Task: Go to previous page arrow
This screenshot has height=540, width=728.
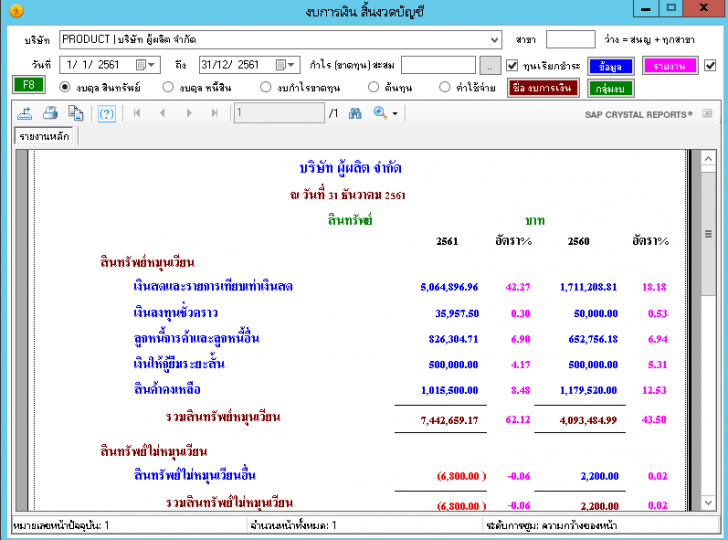Action: point(162,113)
